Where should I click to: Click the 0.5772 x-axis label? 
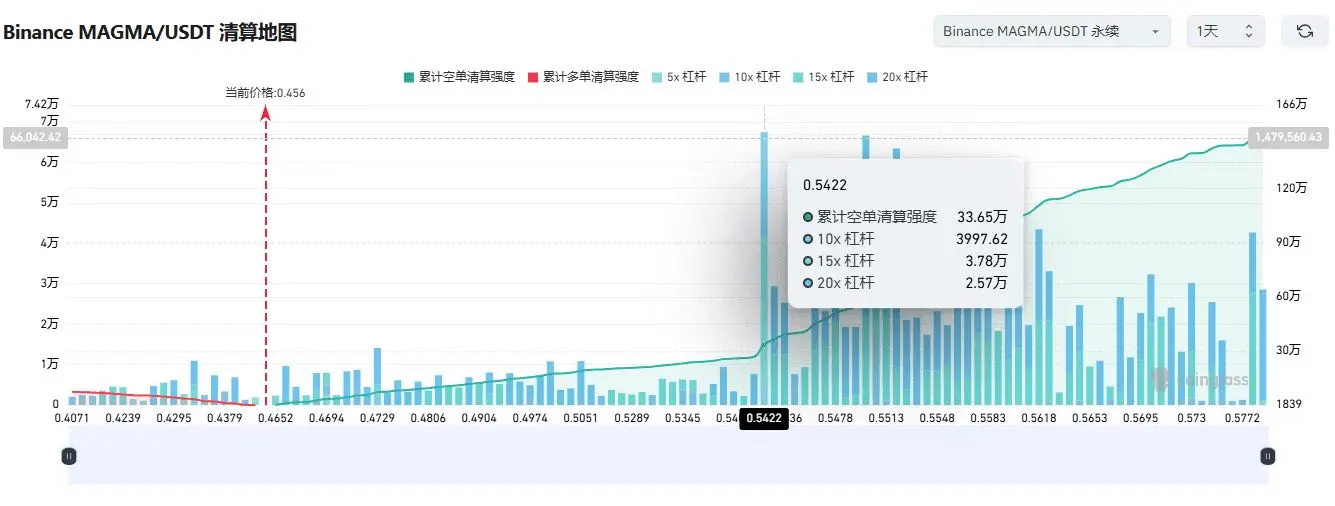[1240, 418]
